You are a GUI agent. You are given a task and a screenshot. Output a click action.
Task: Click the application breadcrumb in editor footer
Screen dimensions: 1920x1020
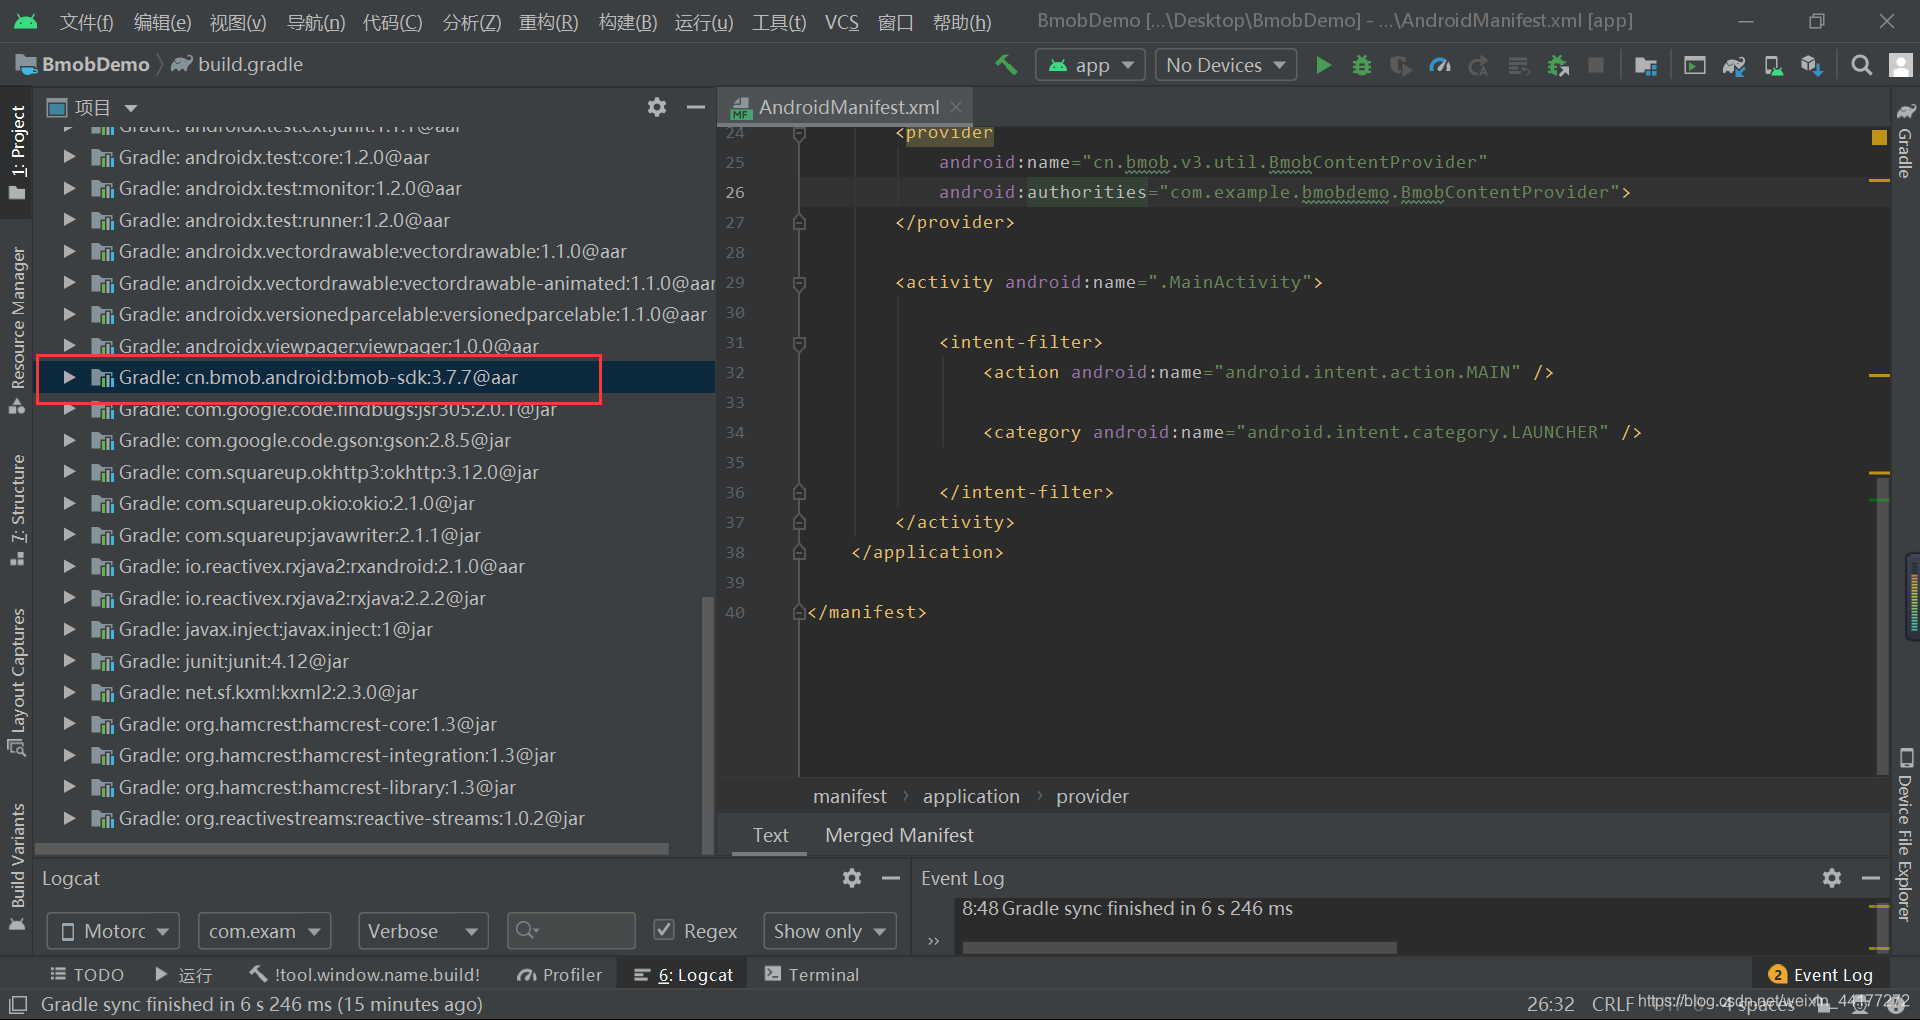pyautogui.click(x=971, y=797)
